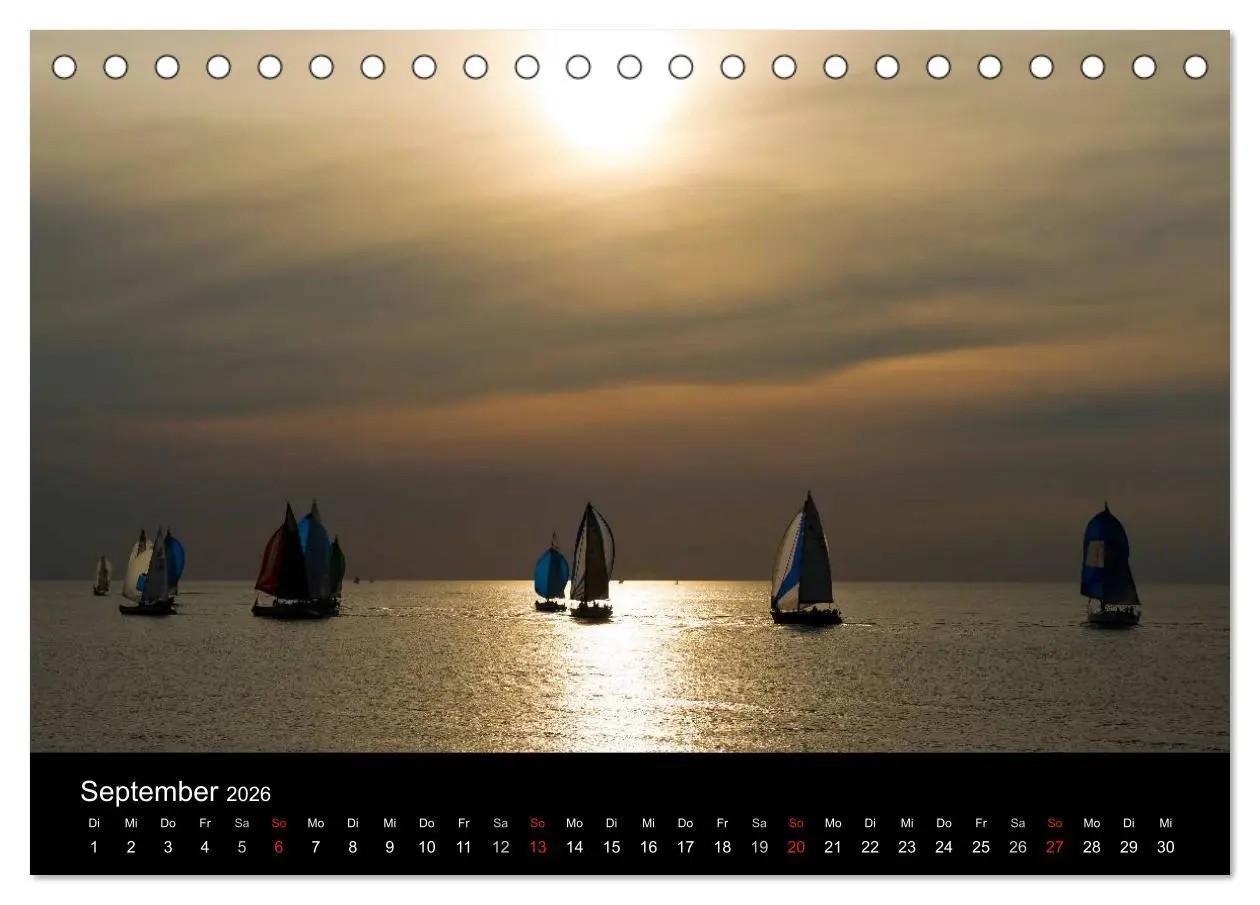This screenshot has width=1260, height=905.
Task: Click the 'Sa' weekday label above date 12
Action: click(x=501, y=824)
